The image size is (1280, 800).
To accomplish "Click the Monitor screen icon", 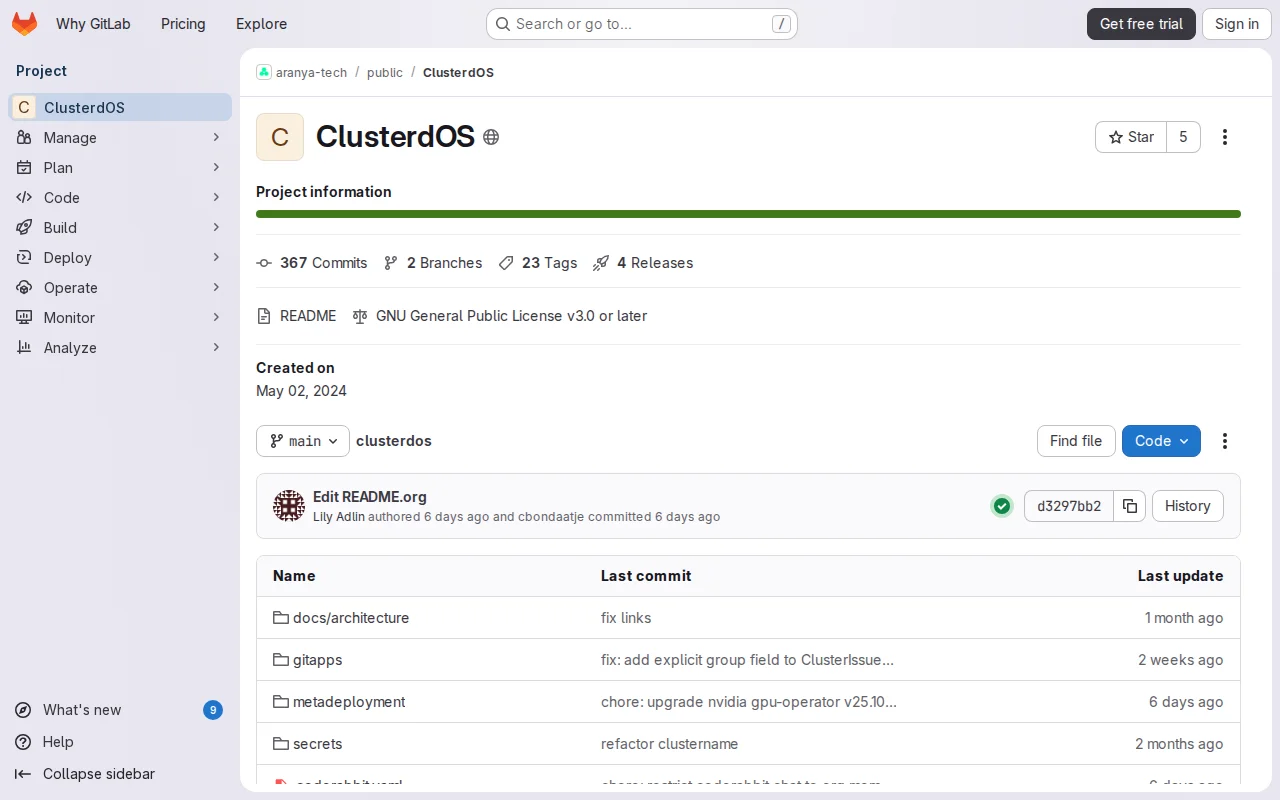I will pos(24,317).
